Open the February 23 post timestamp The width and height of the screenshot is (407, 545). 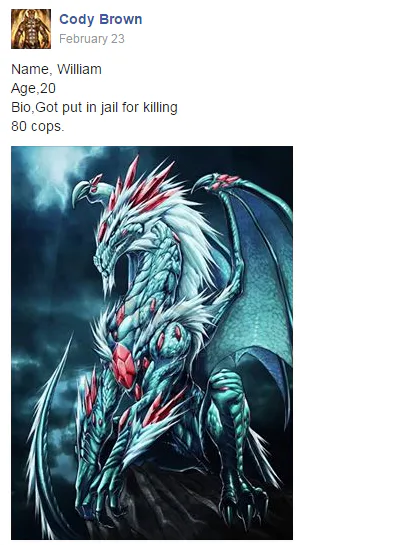tap(92, 39)
